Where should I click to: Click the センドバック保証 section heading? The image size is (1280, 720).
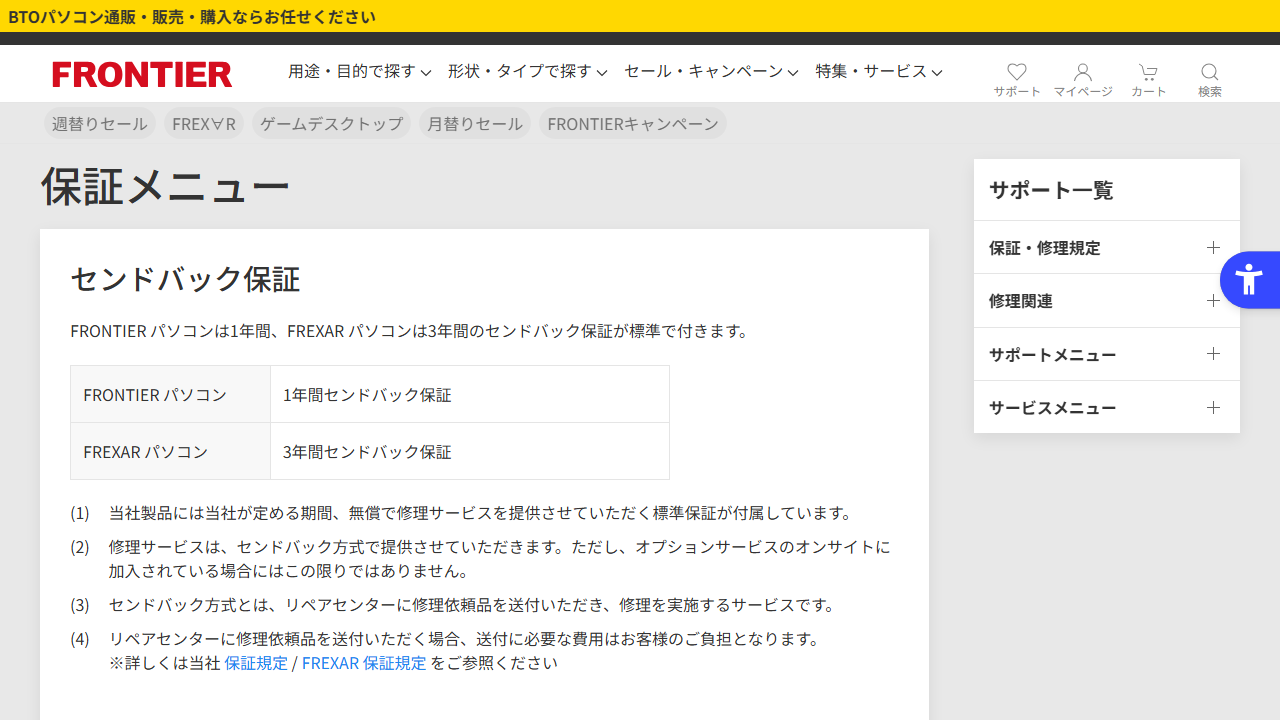185,279
